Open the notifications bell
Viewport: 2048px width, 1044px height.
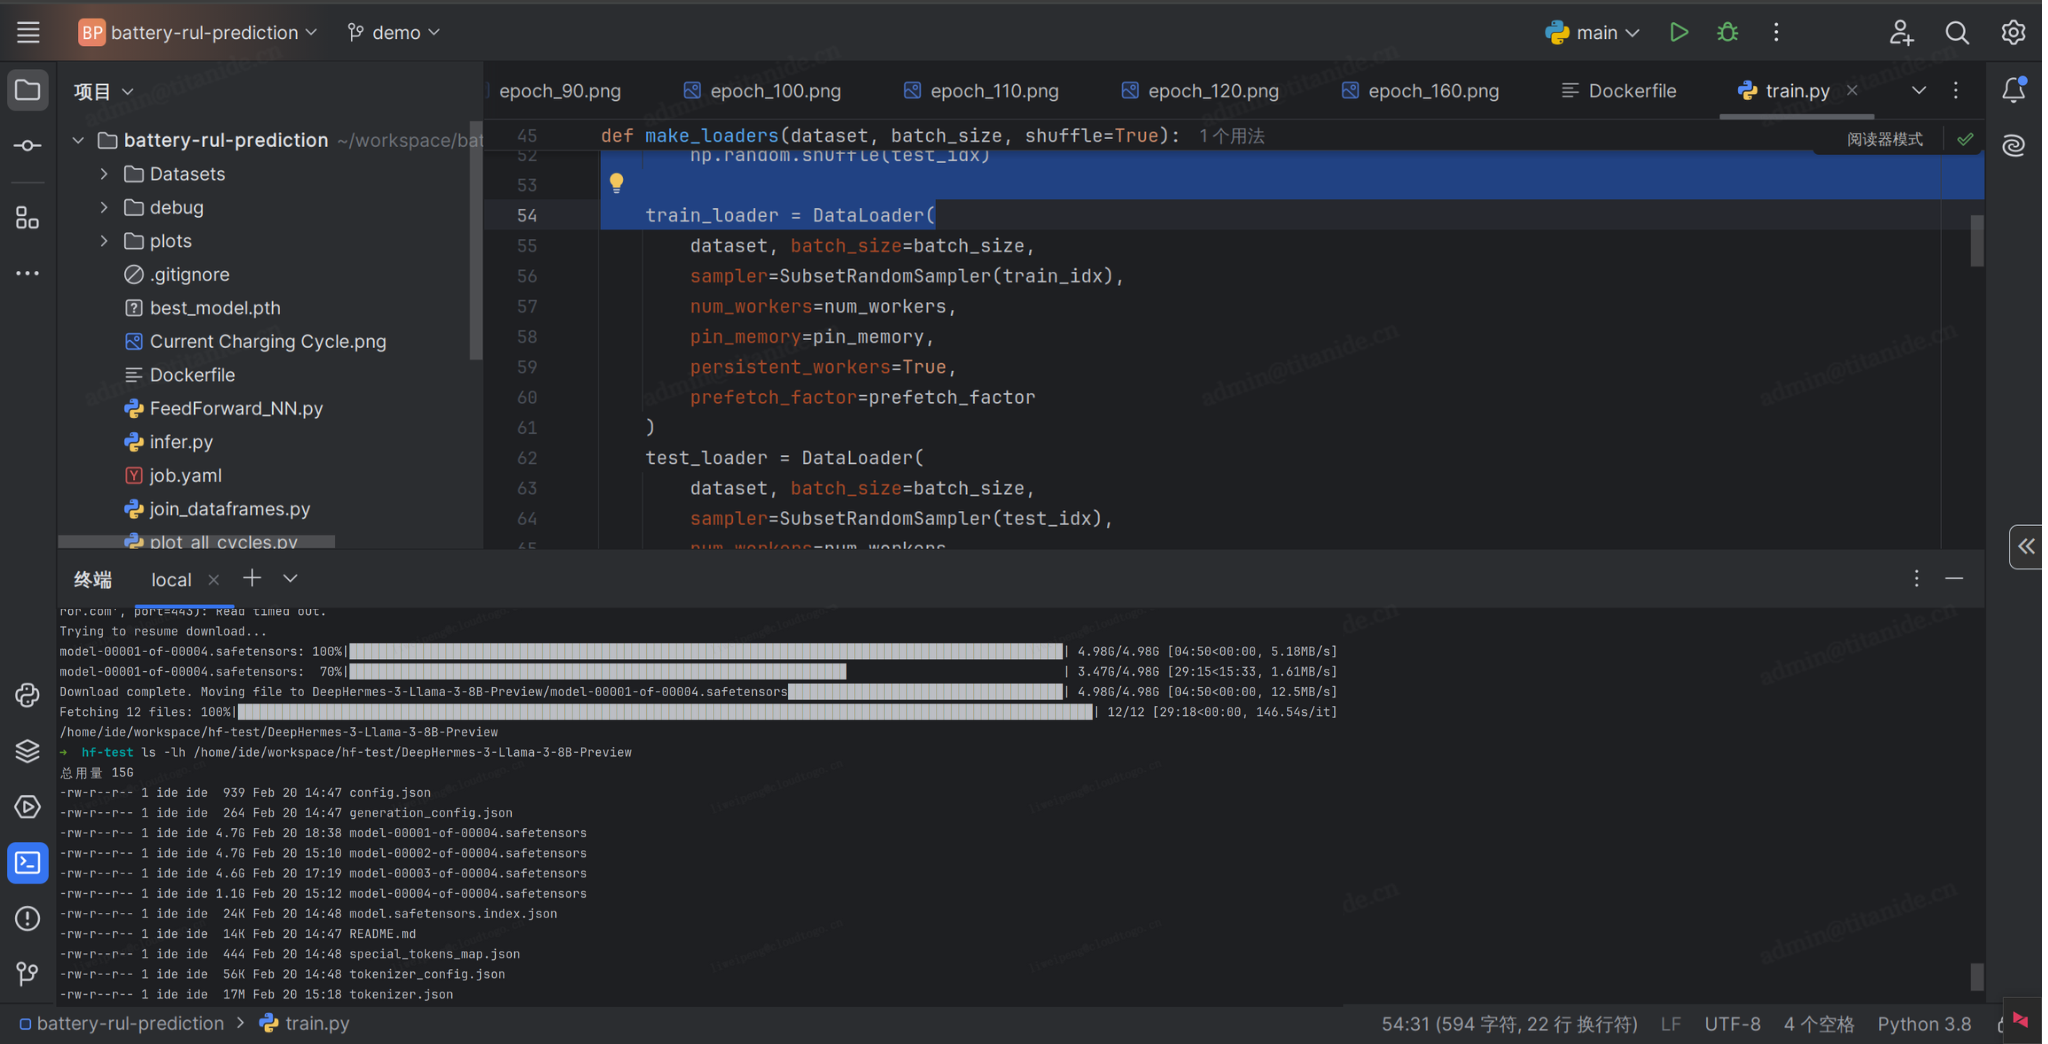[2013, 90]
